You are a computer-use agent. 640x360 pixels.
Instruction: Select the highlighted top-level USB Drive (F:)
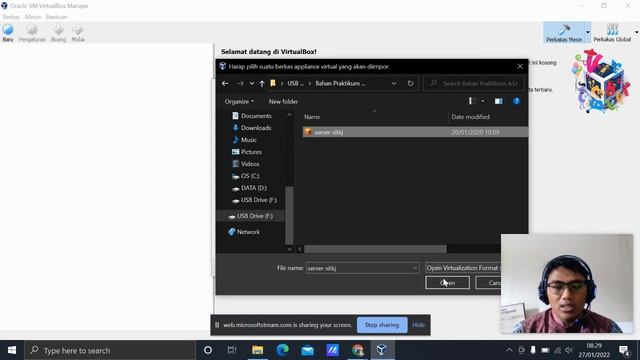pos(251,216)
